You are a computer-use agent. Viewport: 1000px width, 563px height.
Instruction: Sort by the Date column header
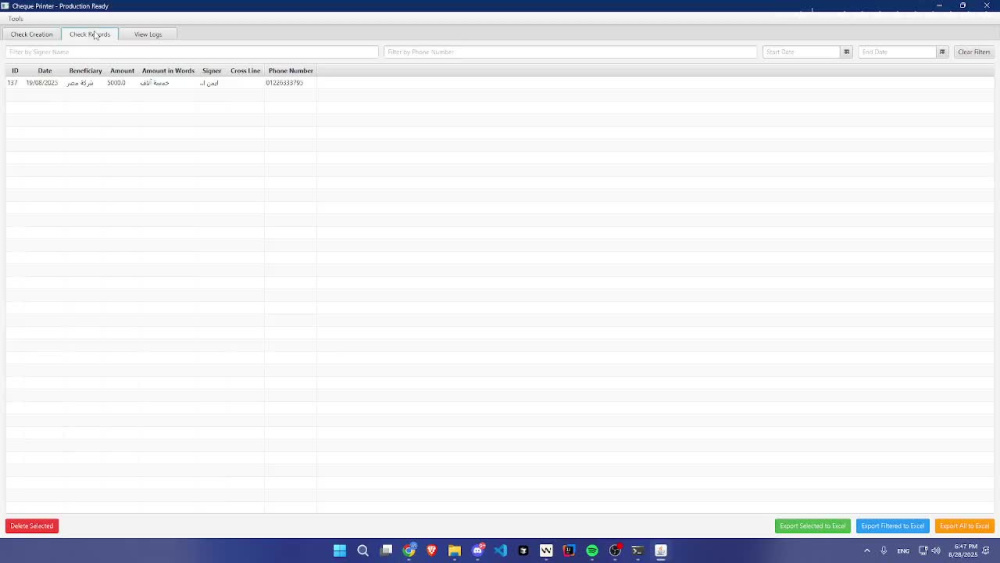click(x=45, y=71)
